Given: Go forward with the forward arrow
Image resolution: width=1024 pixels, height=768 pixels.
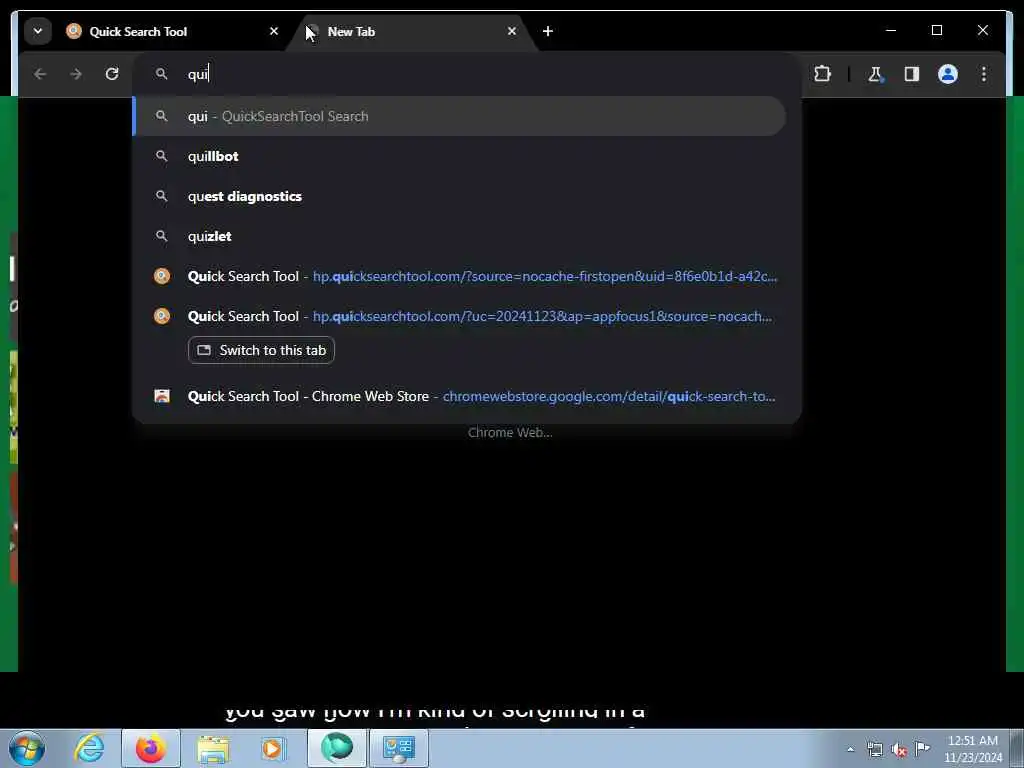Looking at the screenshot, I should tap(76, 74).
